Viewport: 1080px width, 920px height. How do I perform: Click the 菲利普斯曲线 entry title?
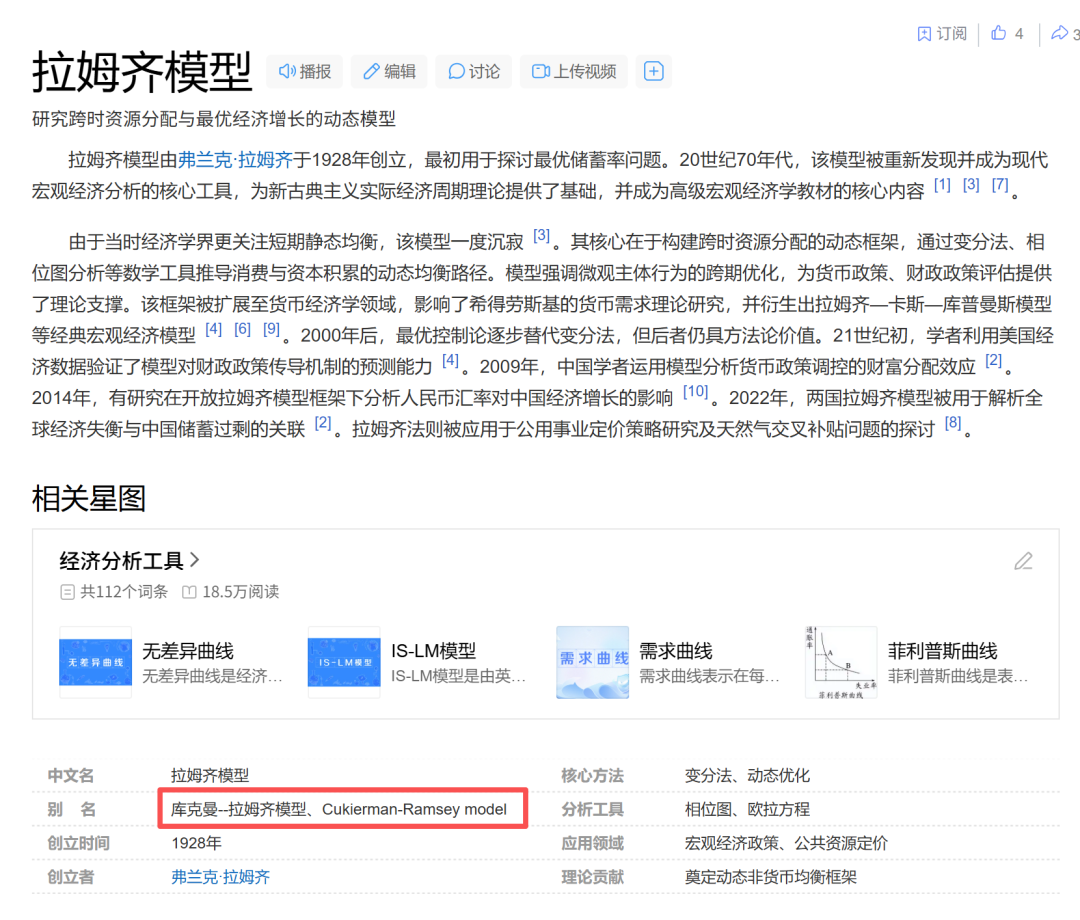tap(943, 651)
